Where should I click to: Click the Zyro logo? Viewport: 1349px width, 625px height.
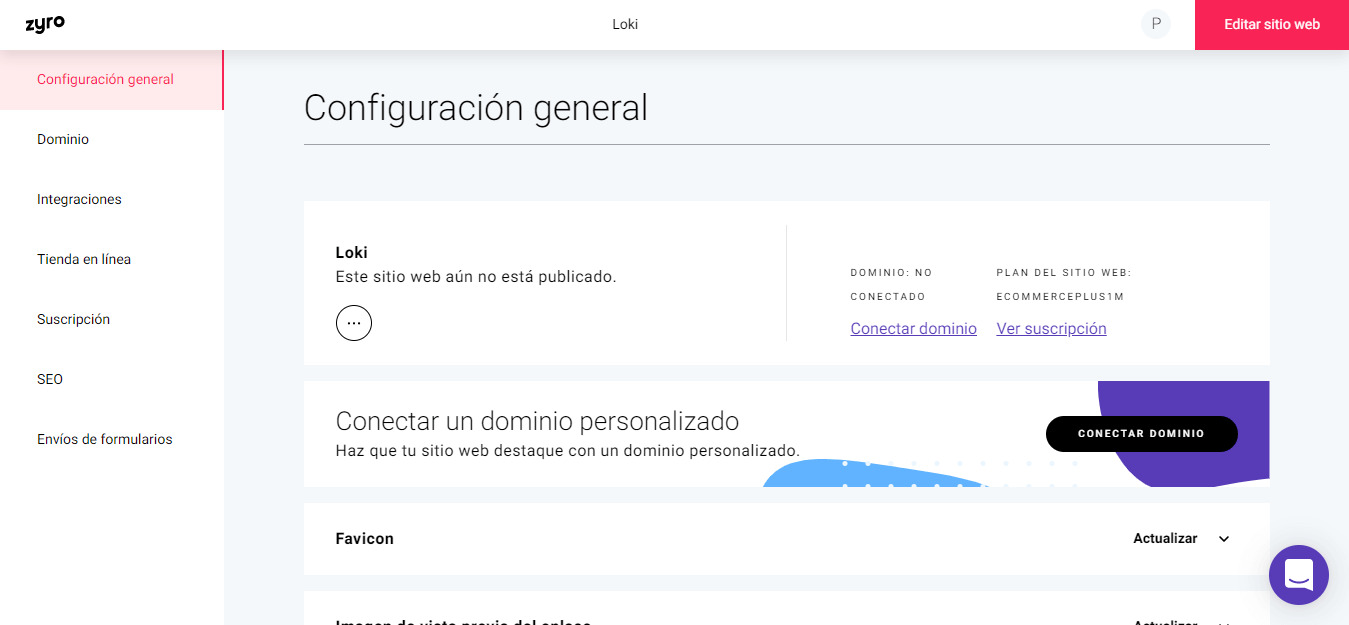click(x=43, y=24)
